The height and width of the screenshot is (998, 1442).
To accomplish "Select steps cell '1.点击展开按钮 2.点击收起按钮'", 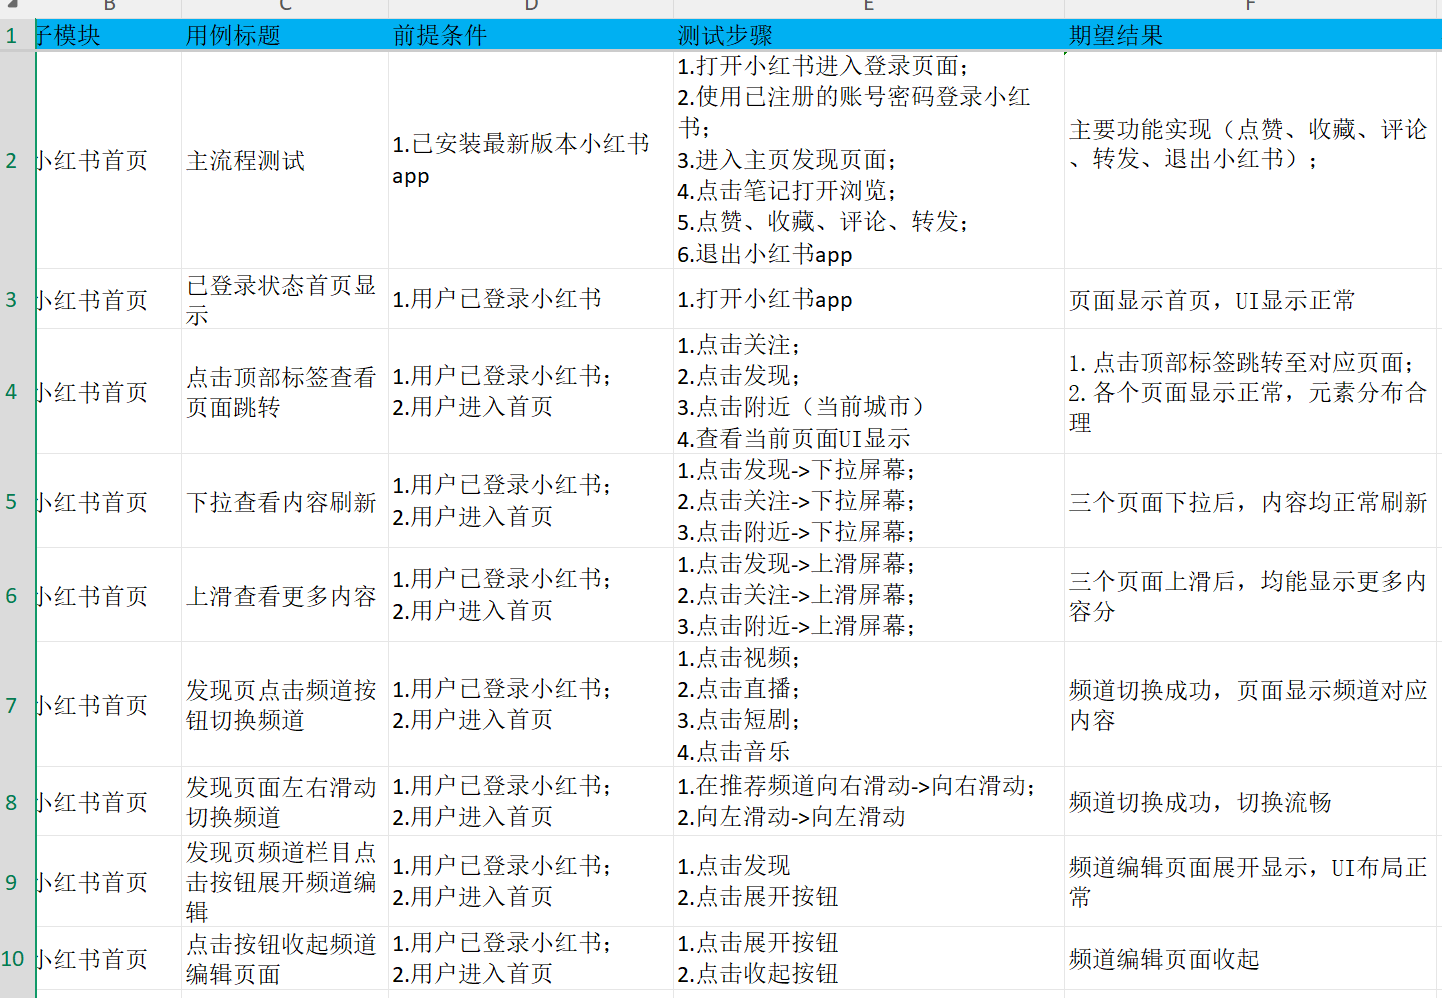I will [868, 958].
